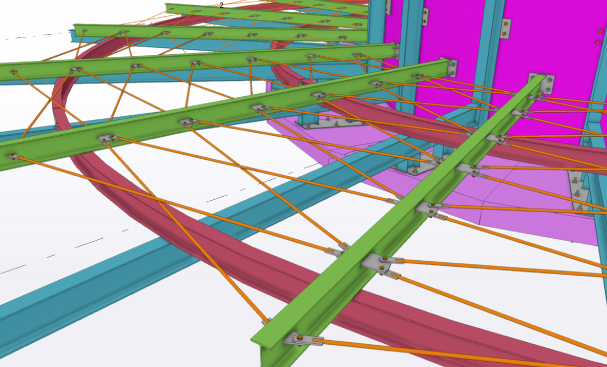Click the small gray bracket on middle teal column
The image size is (607, 367).
click(425, 17)
